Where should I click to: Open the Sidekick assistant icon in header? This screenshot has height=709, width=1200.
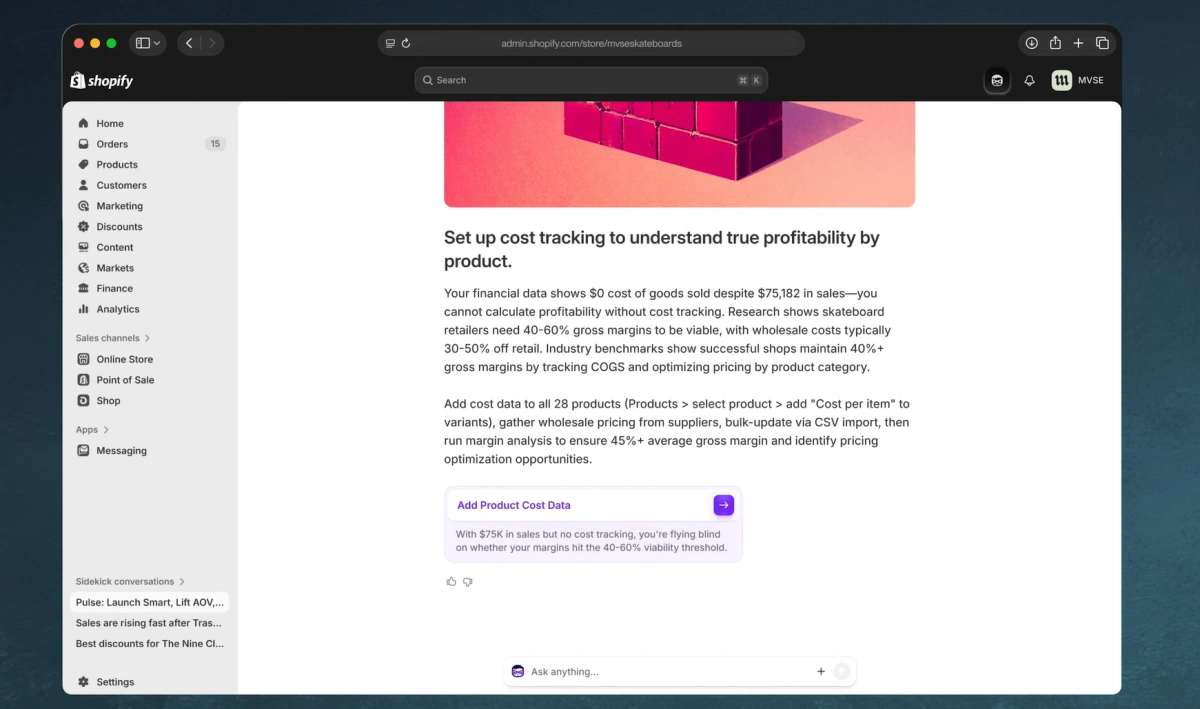(x=997, y=80)
